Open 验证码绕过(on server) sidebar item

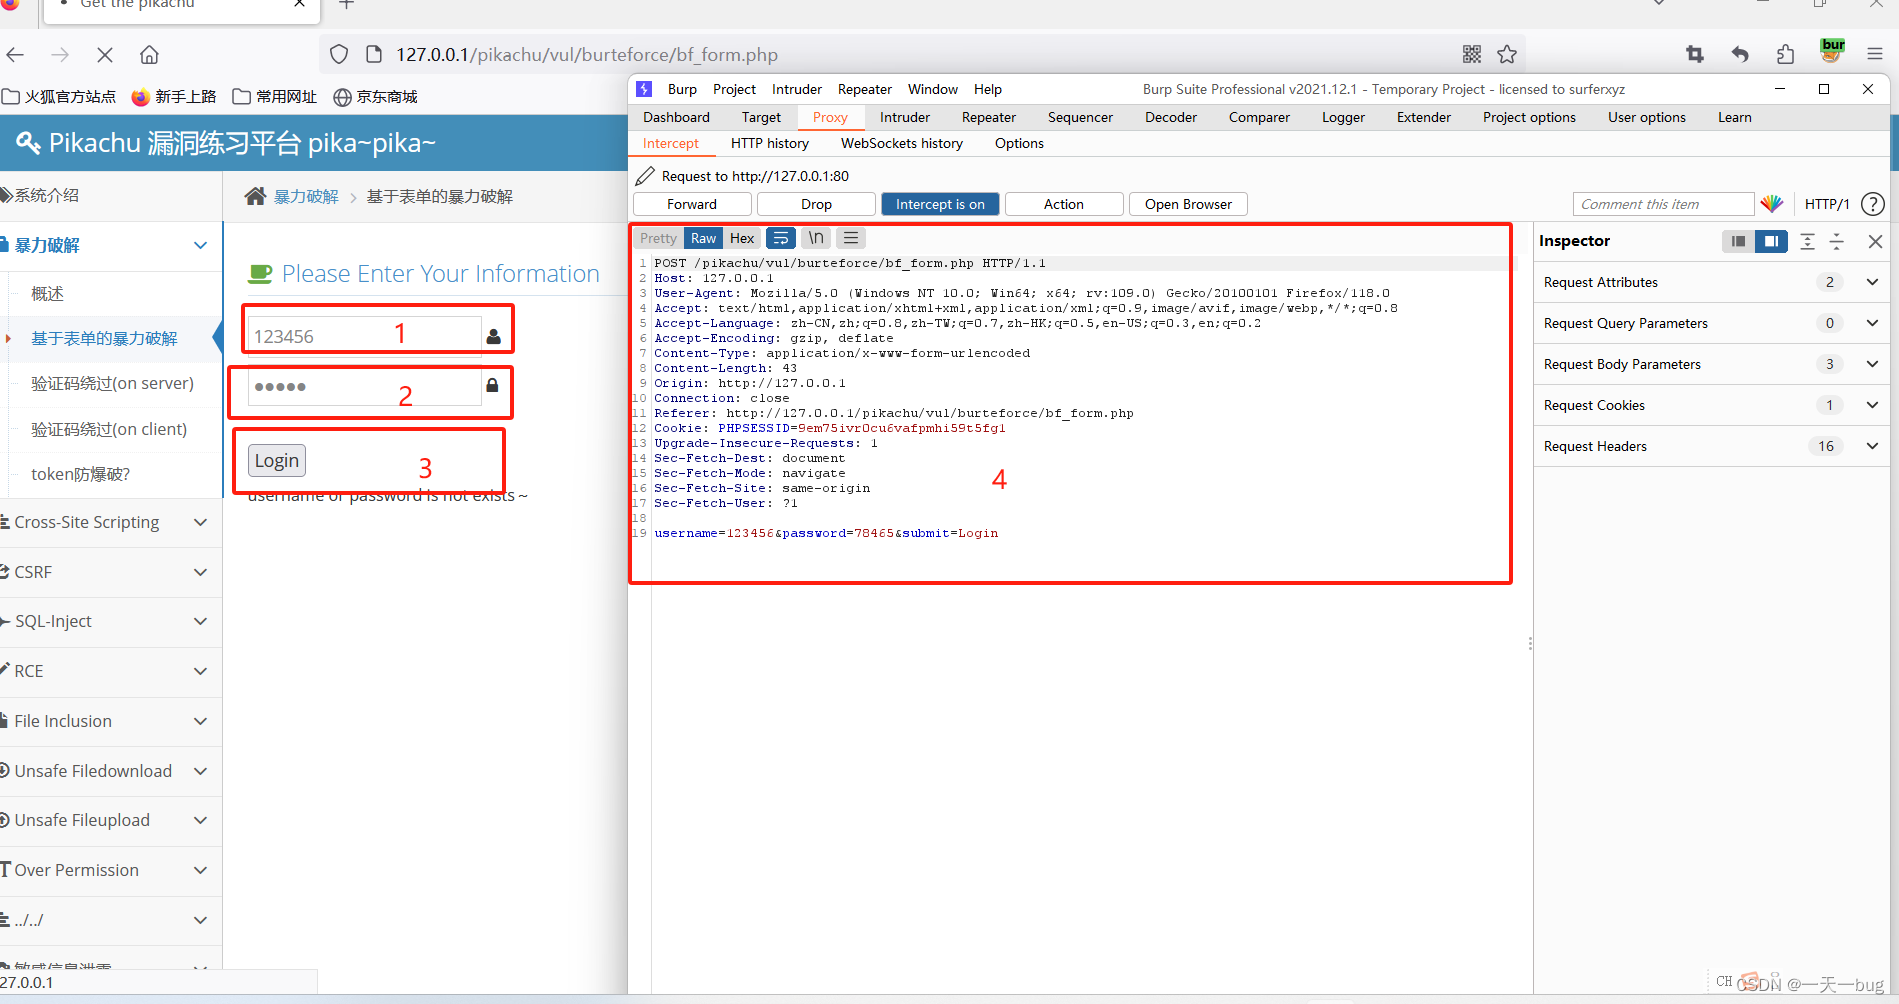[112, 383]
